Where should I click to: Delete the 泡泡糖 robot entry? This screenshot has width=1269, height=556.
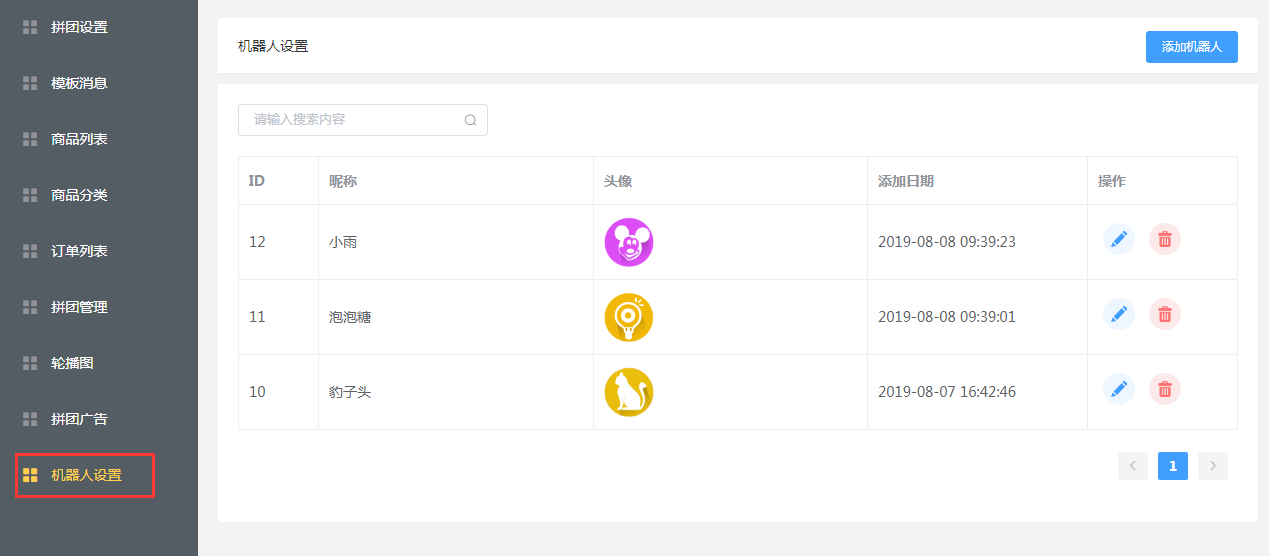pos(1165,314)
